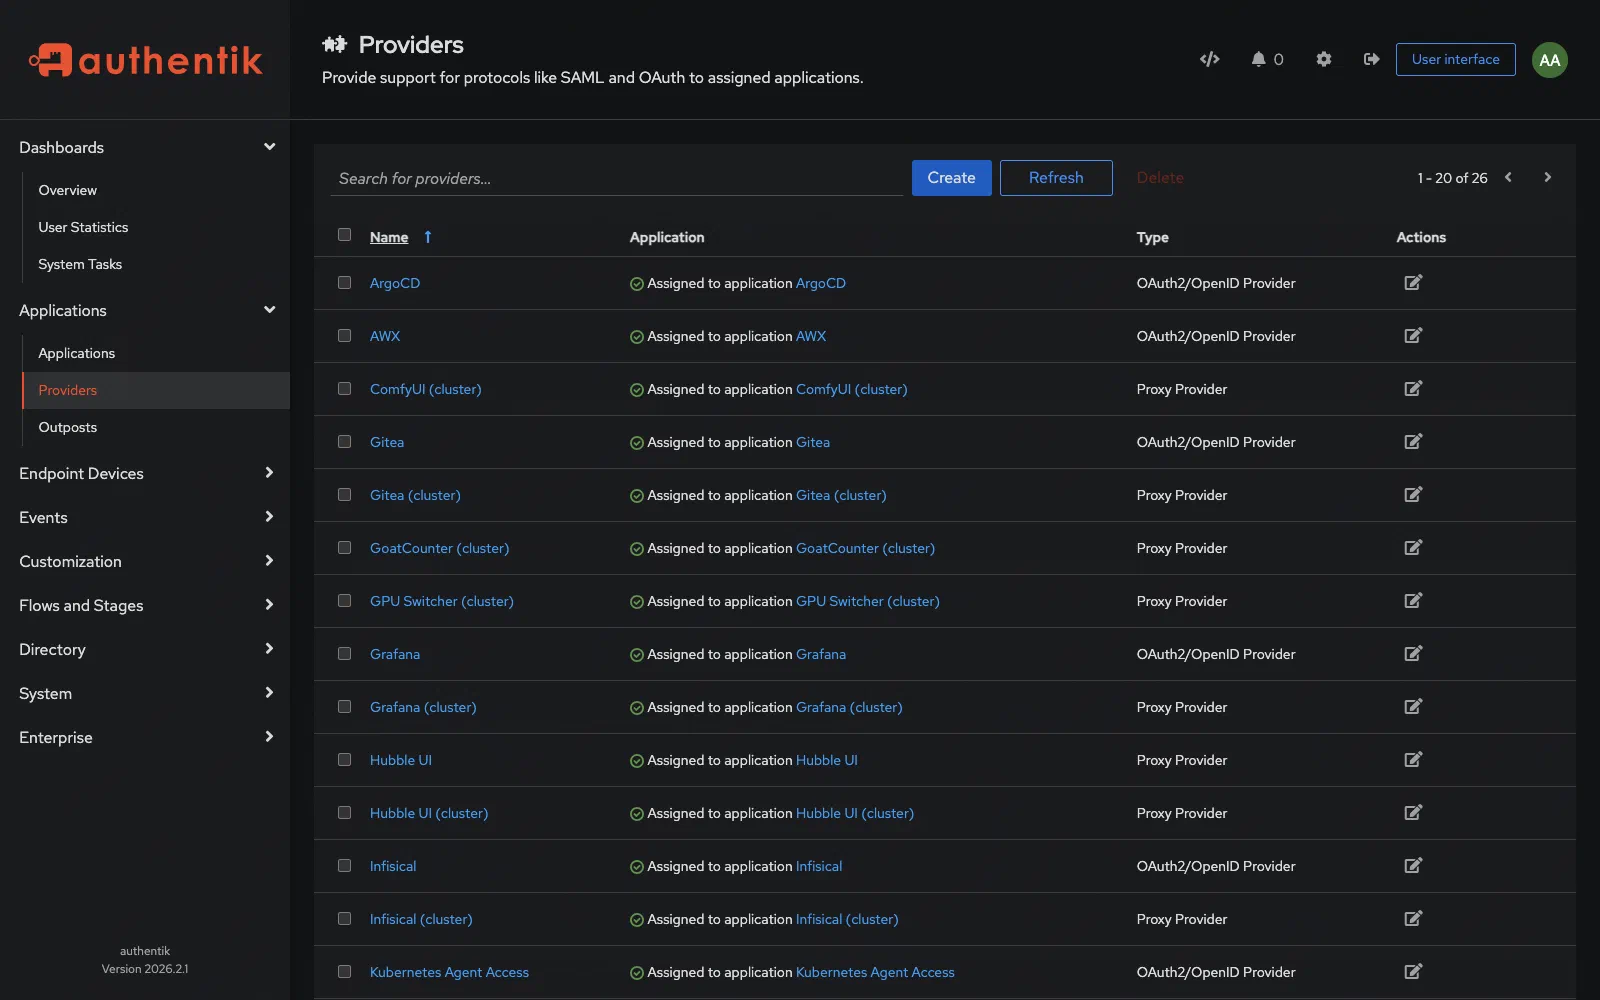Select the Infisical (cluster) row checkbox

(345, 919)
